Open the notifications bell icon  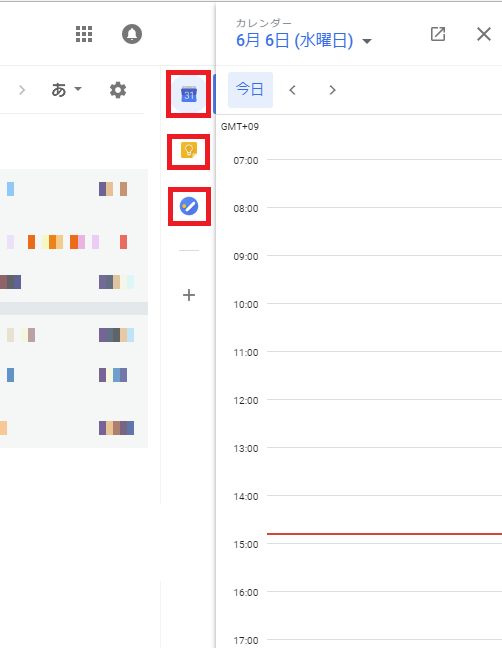(x=132, y=34)
